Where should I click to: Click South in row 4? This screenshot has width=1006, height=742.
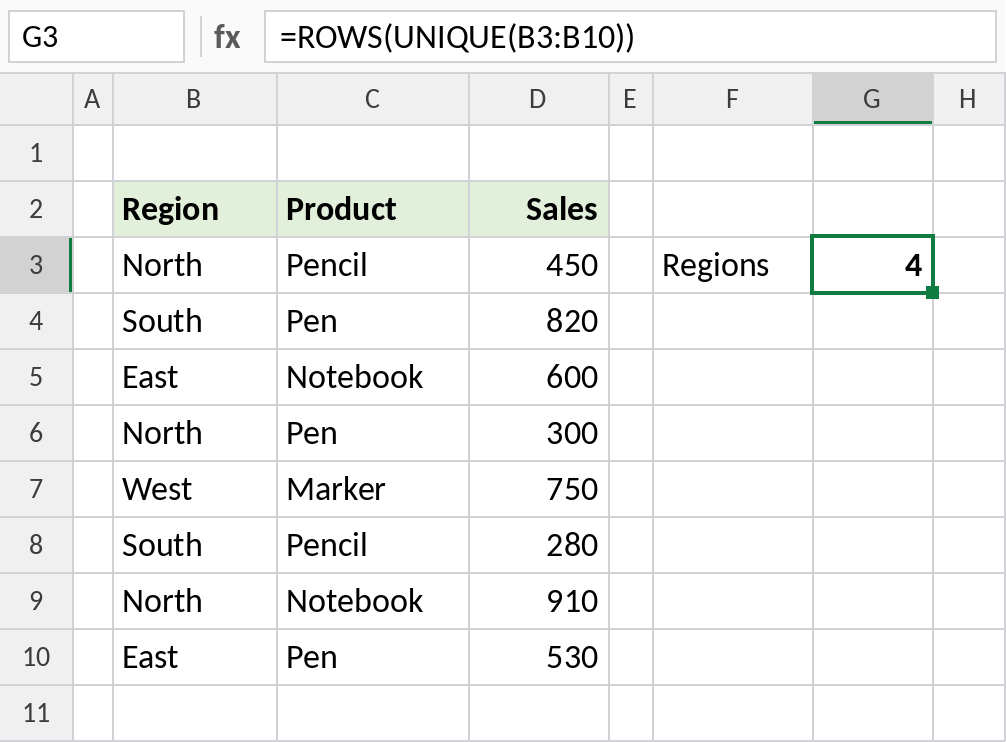click(195, 321)
